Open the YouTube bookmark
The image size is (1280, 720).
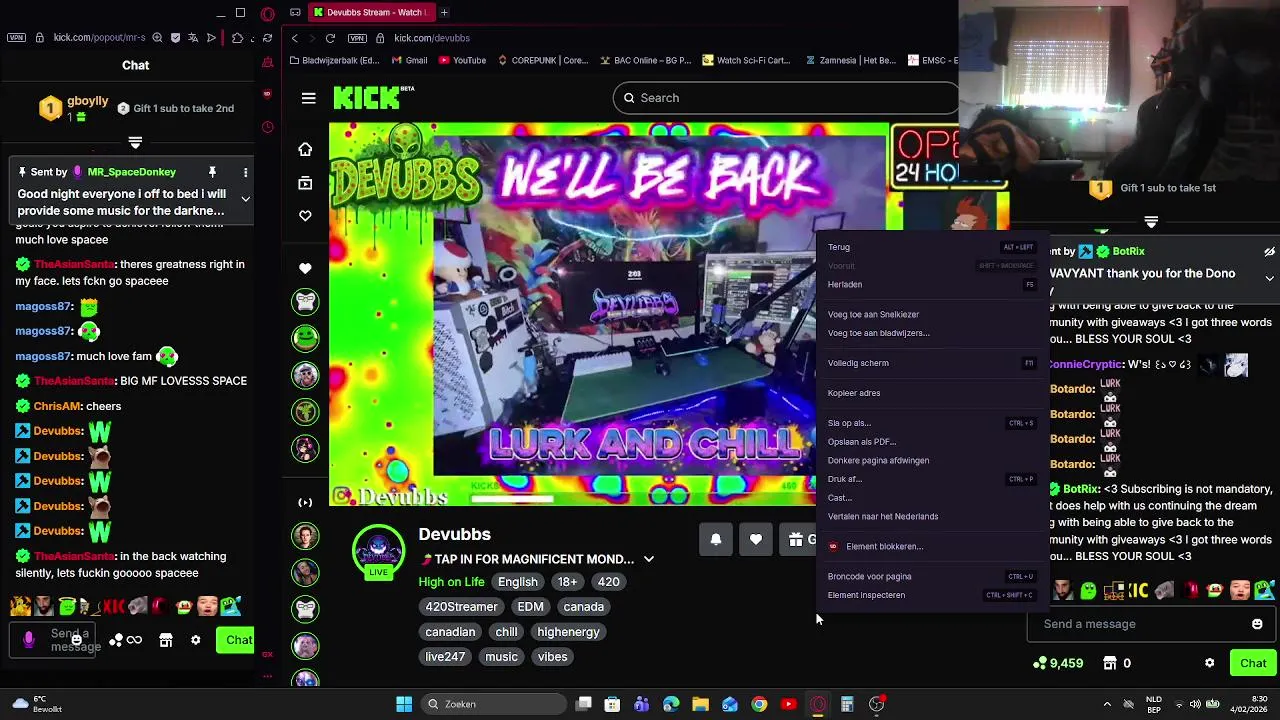pyautogui.click(x=461, y=60)
